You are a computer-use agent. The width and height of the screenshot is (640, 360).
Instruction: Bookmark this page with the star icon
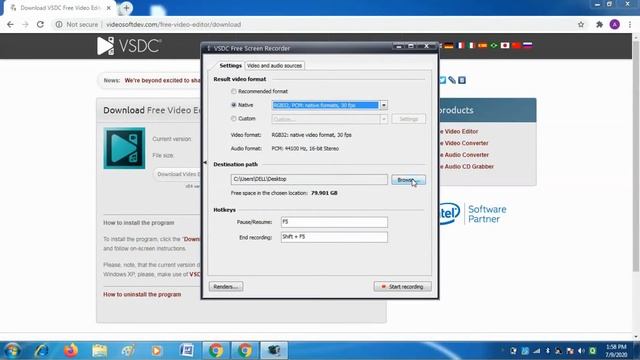click(581, 24)
